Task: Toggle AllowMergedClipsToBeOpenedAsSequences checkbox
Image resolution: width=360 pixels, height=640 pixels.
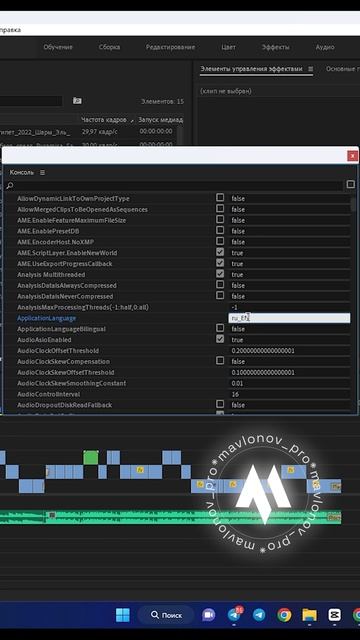Action: (x=220, y=209)
